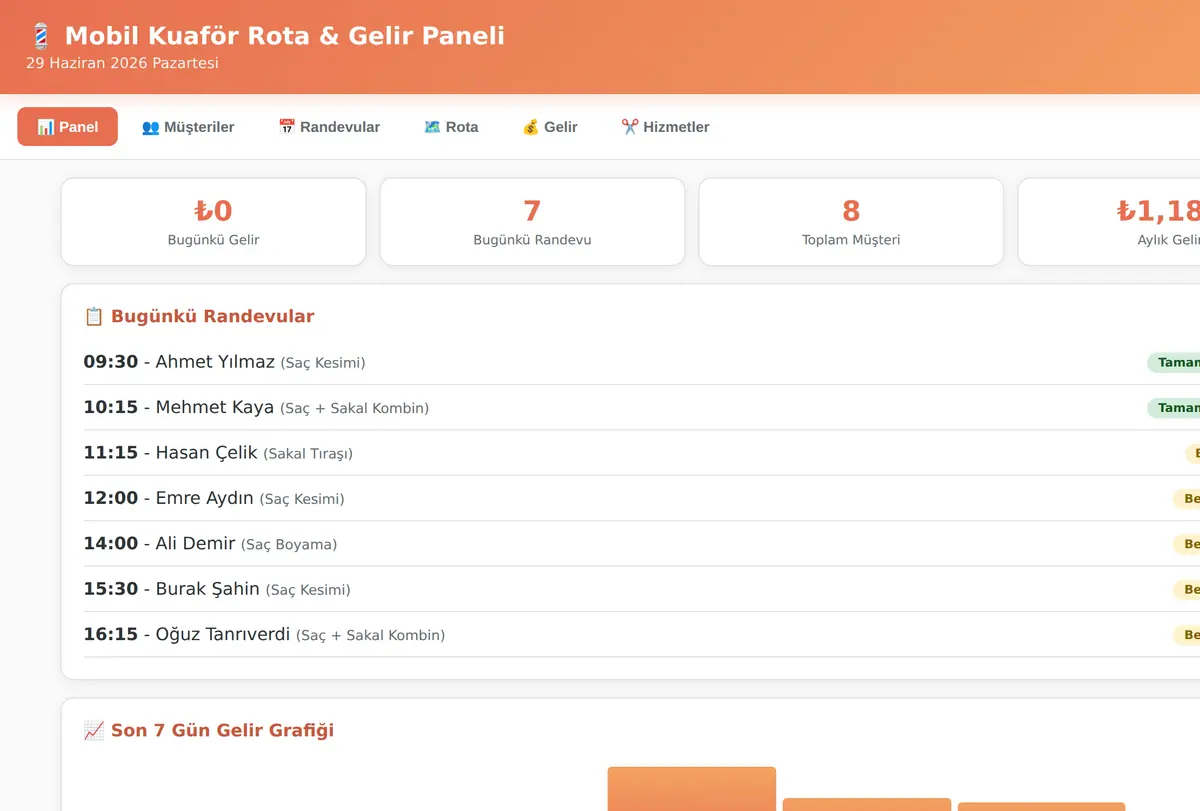Go to the Rota tab
The height and width of the screenshot is (811, 1200).
pos(451,127)
